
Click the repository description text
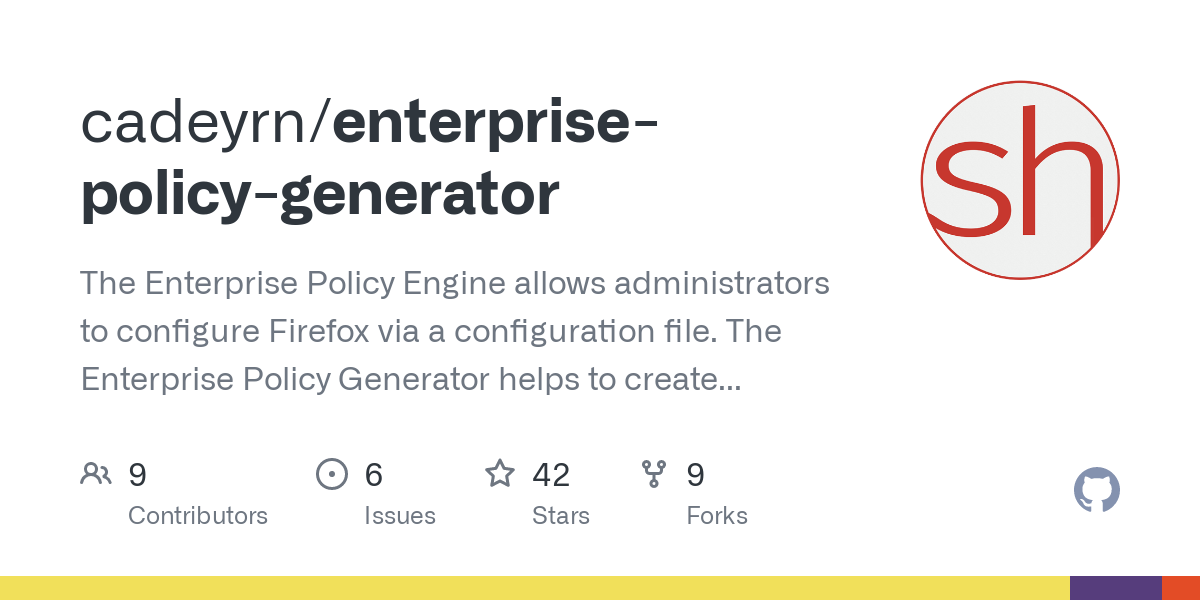click(455, 331)
